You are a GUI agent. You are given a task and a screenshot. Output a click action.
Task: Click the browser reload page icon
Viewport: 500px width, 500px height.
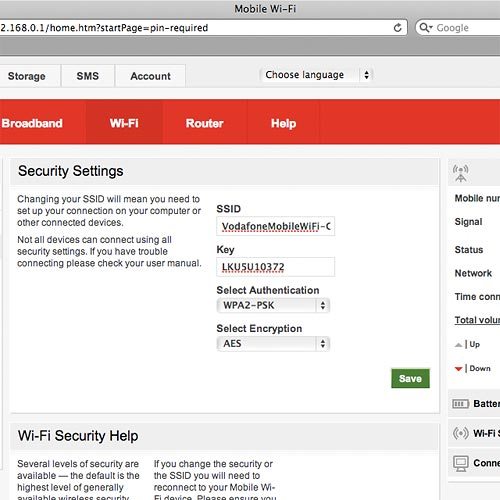pos(397,28)
